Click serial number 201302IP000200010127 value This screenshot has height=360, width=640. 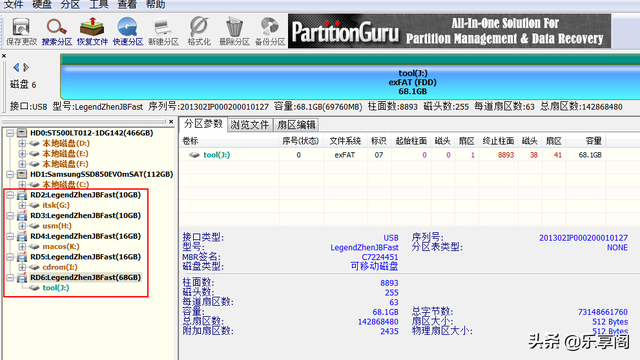[x=583, y=238]
